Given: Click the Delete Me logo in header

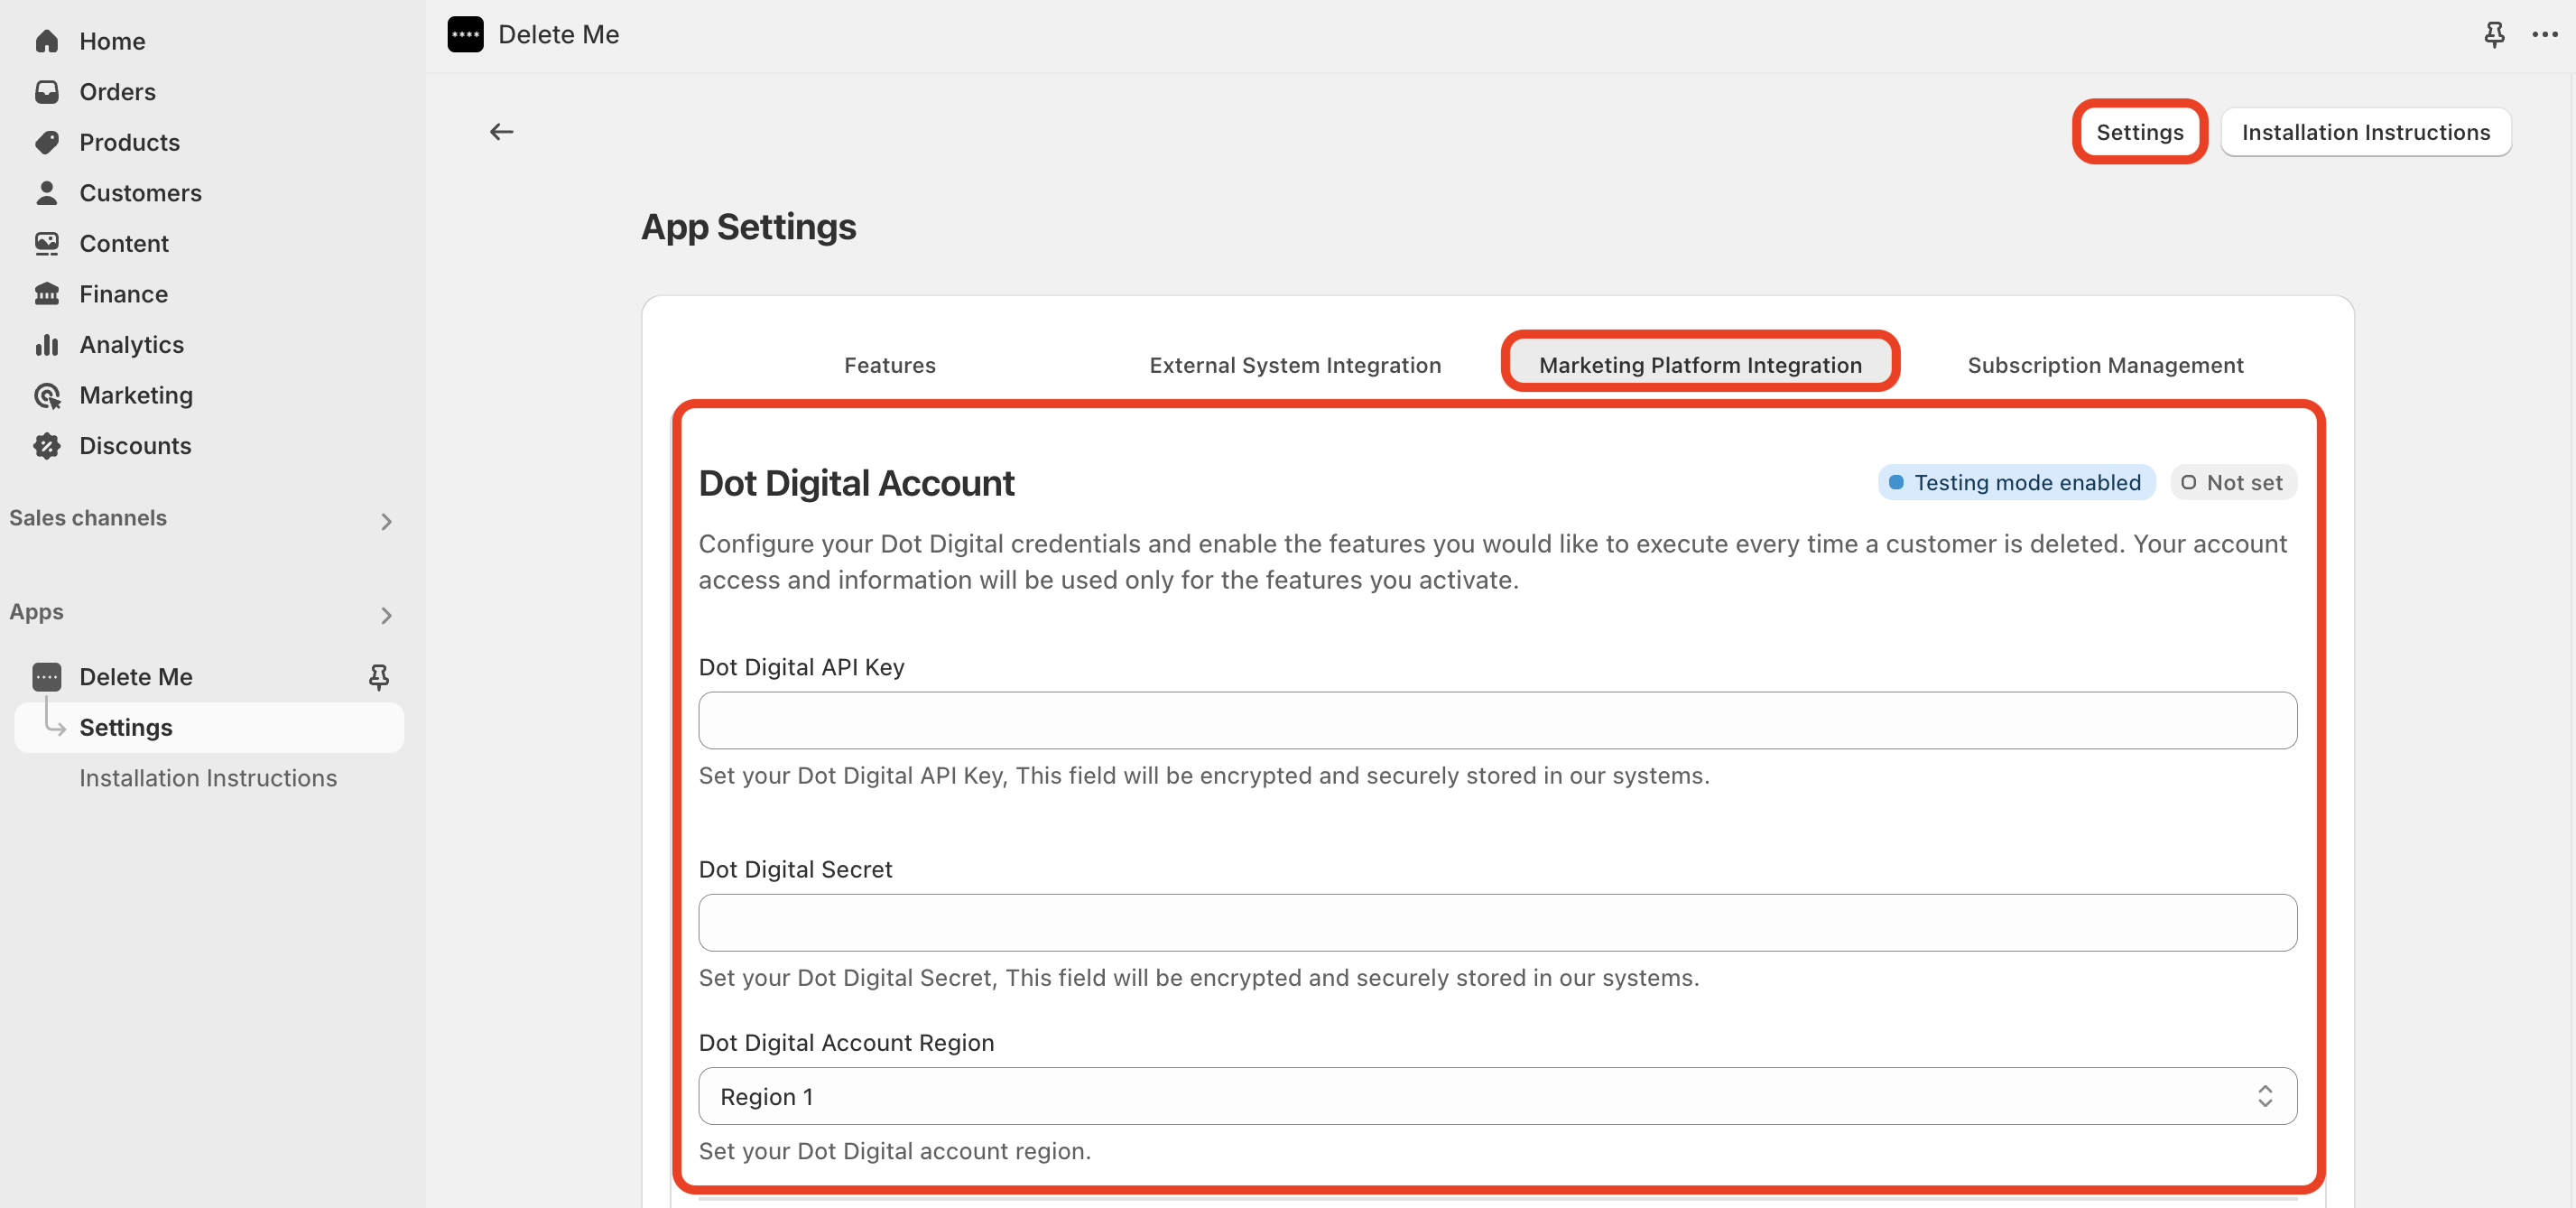Looking at the screenshot, I should [x=466, y=34].
